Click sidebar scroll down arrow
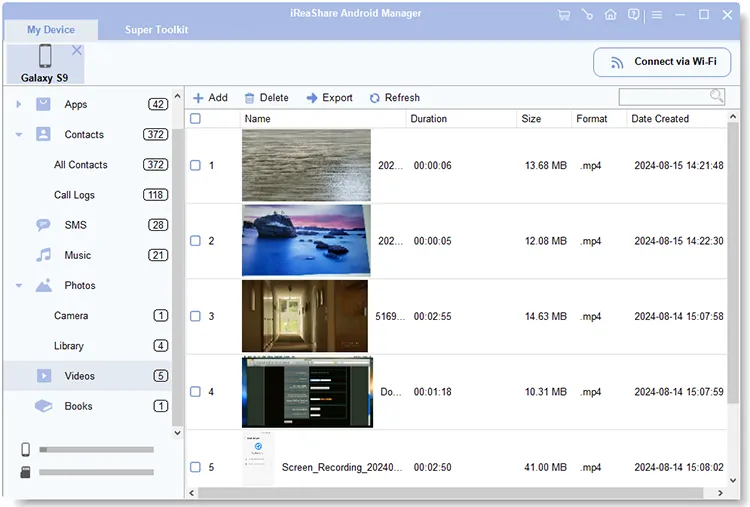Image resolution: width=750 pixels, height=507 pixels. 177,433
